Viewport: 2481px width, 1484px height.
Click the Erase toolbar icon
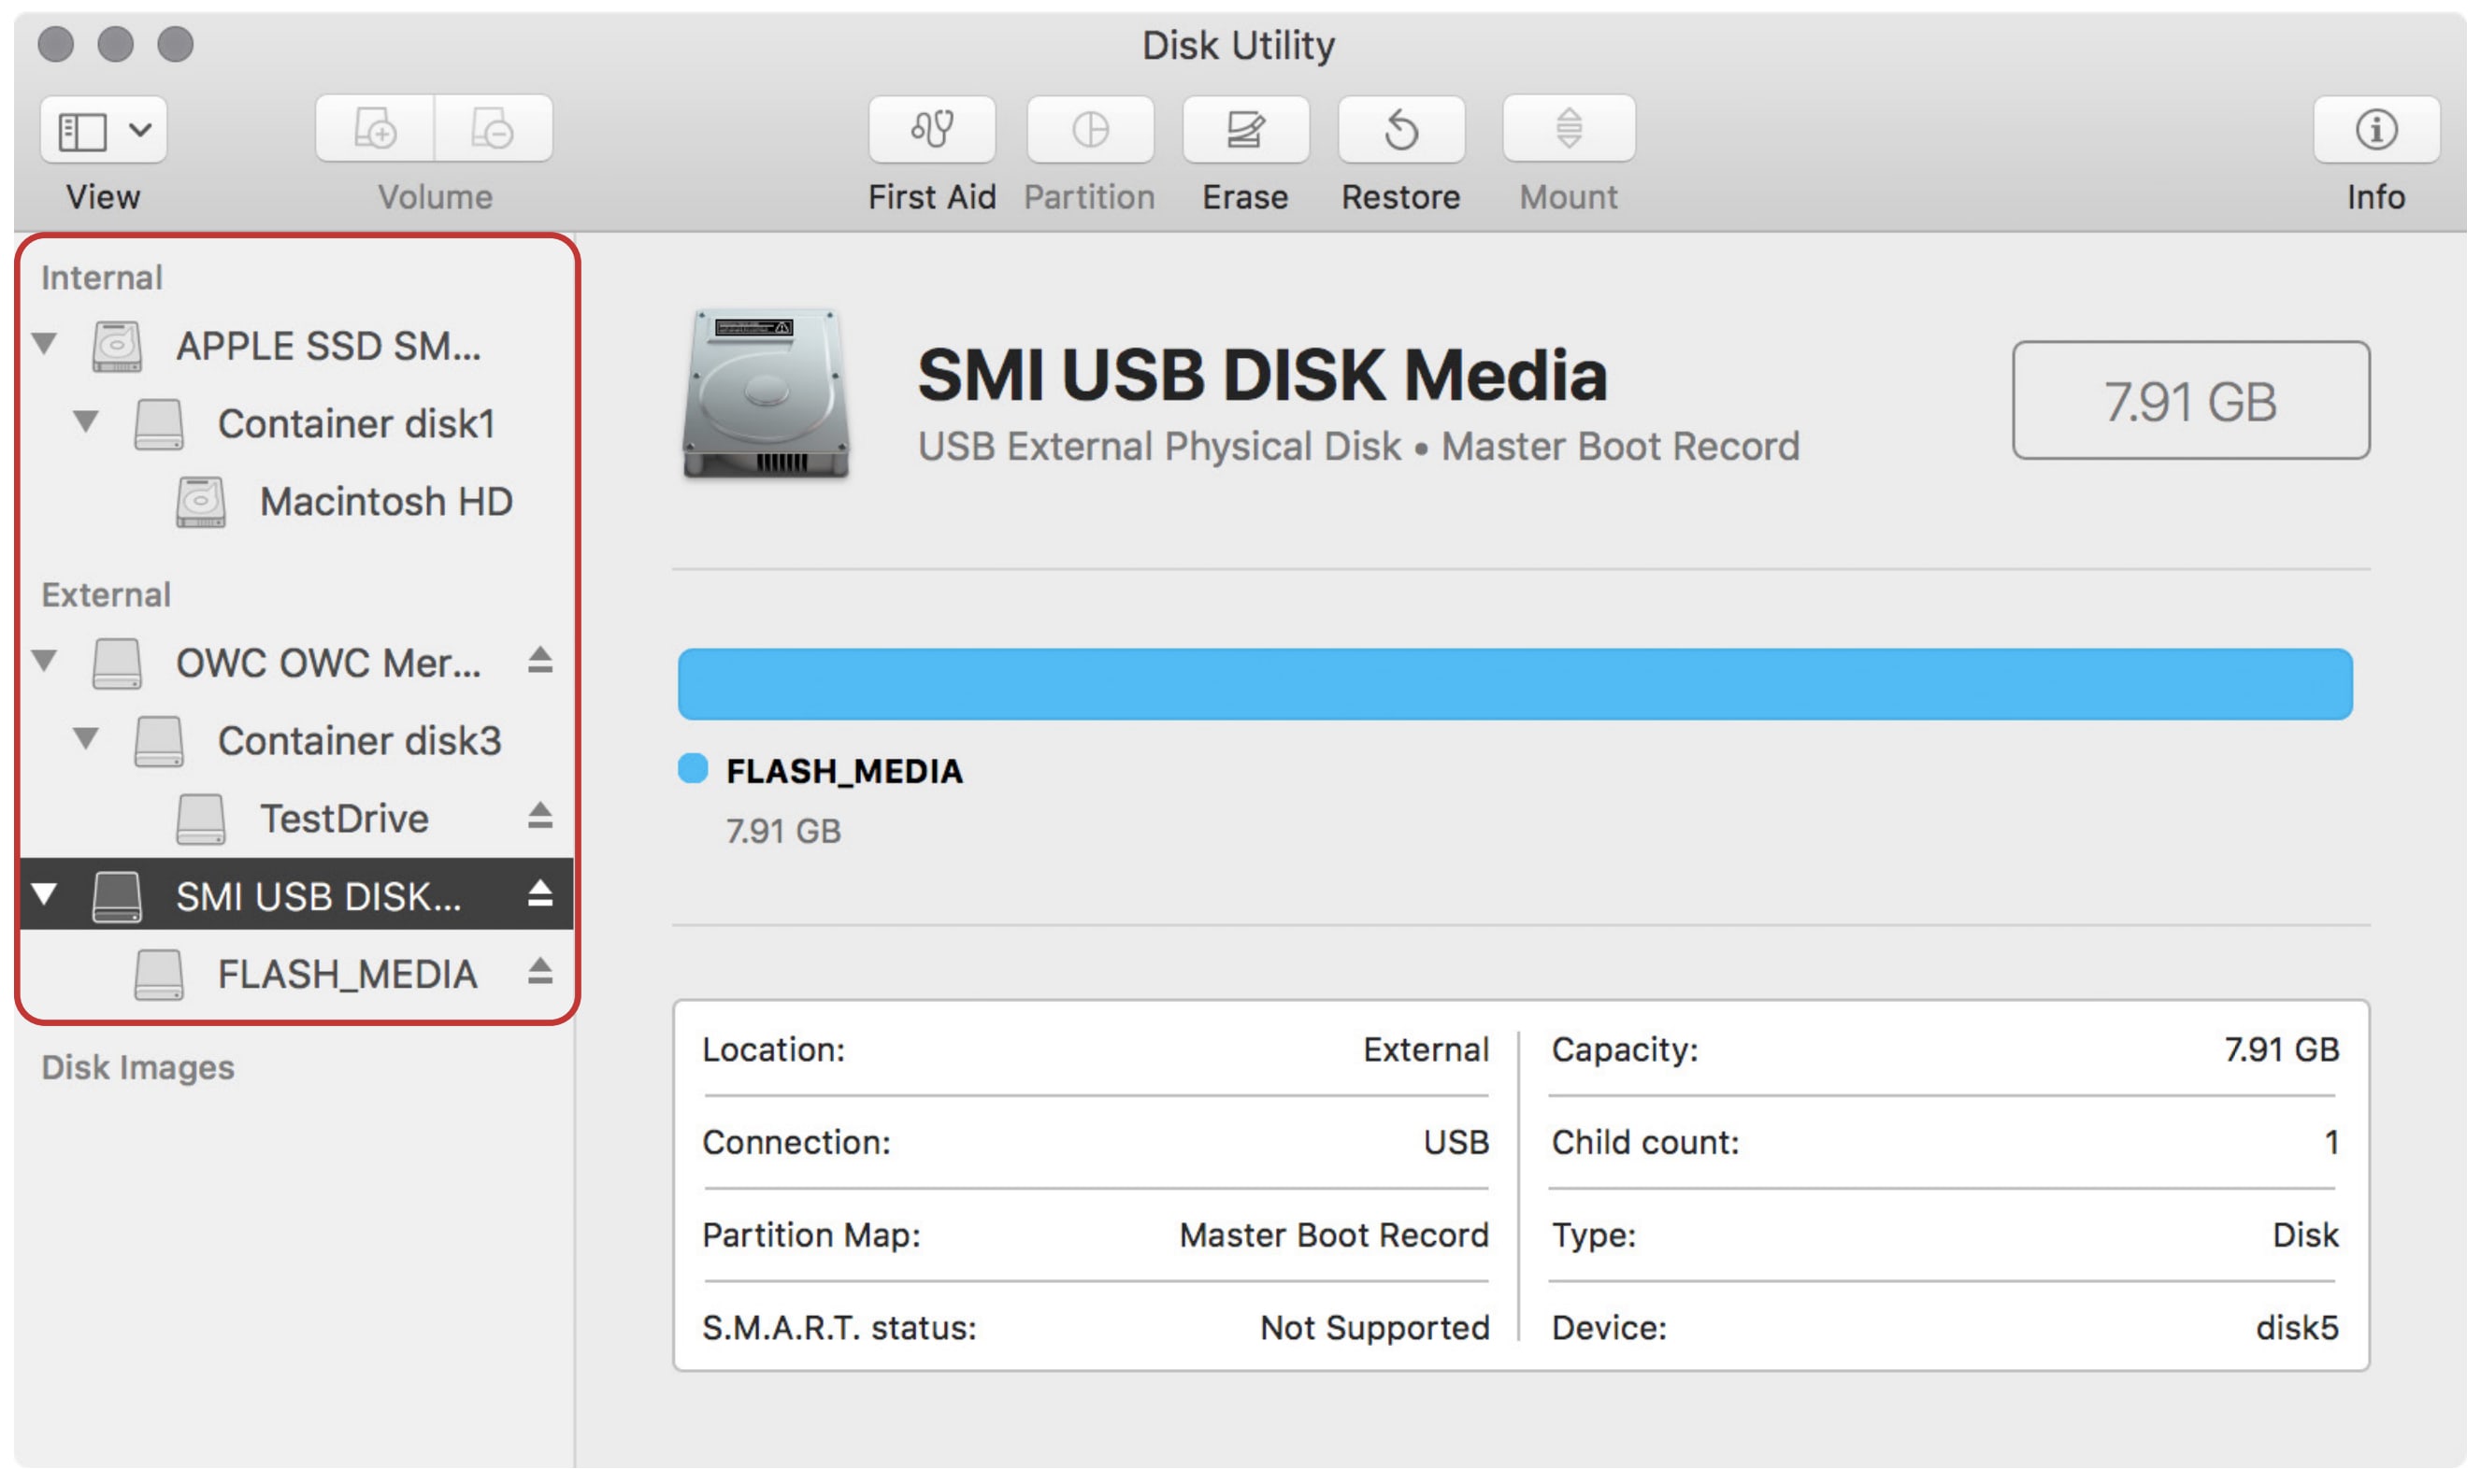[1245, 129]
